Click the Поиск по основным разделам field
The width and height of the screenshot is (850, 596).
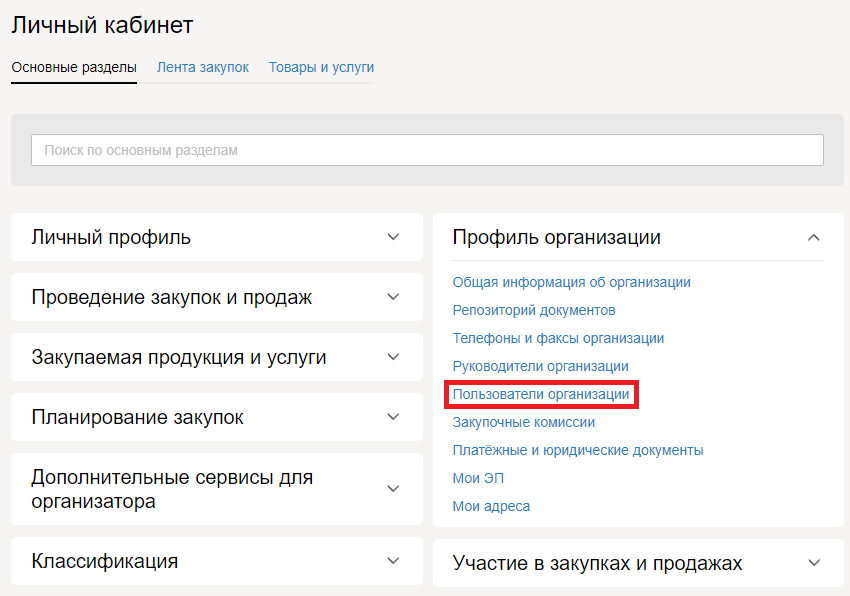coord(427,150)
